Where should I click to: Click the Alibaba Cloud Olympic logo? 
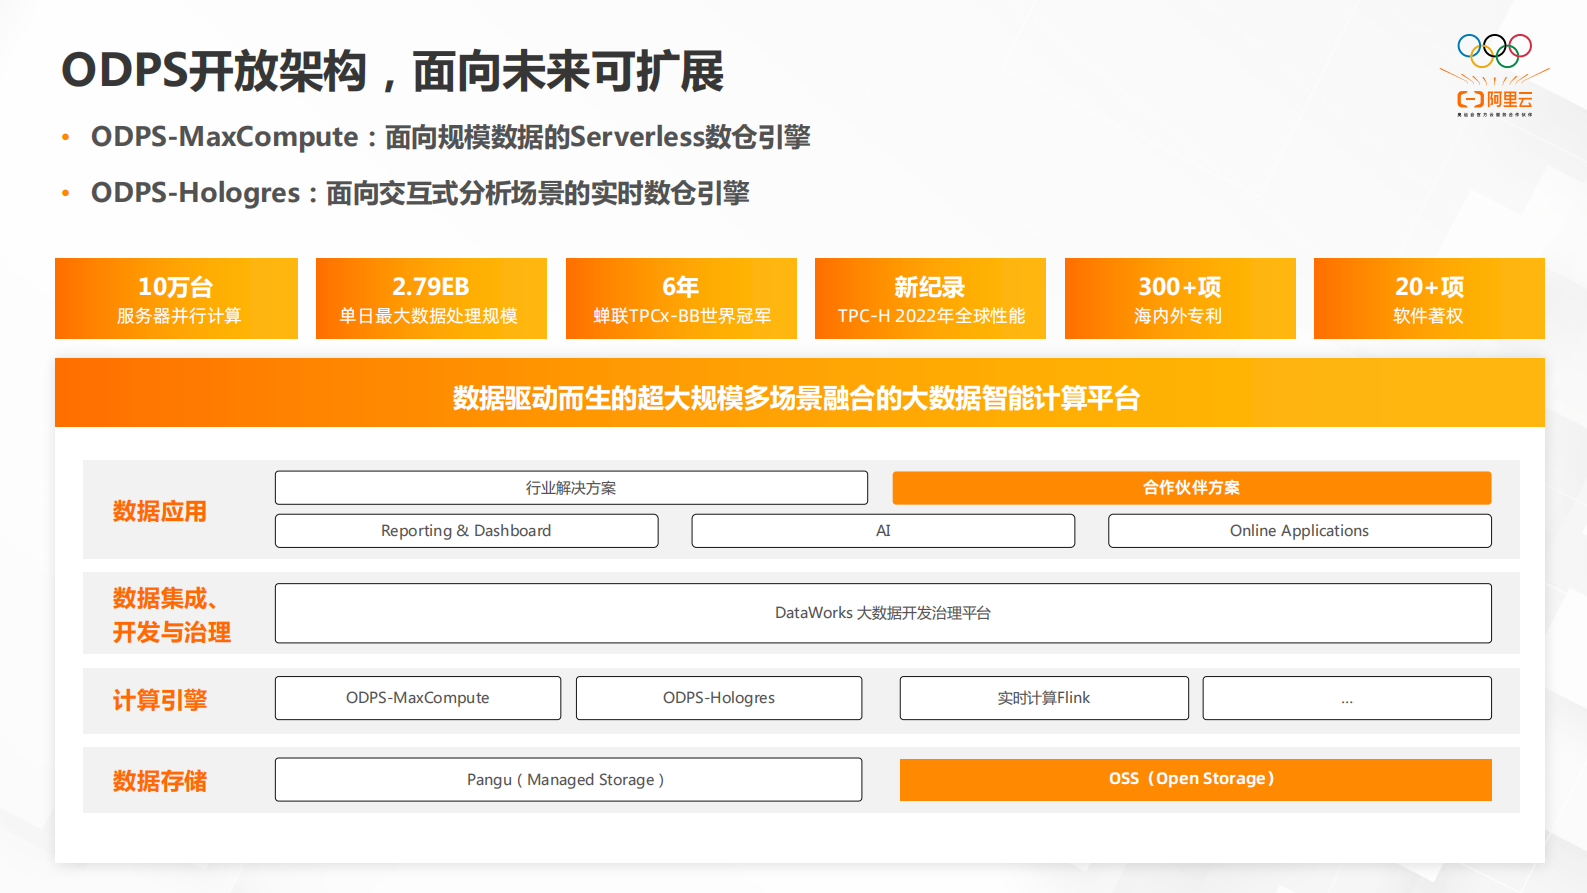[x=1494, y=76]
